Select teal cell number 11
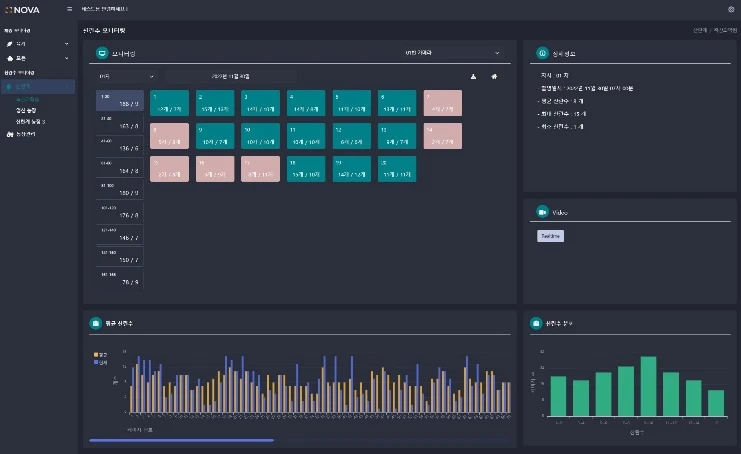This screenshot has height=454, width=741. coord(306,136)
